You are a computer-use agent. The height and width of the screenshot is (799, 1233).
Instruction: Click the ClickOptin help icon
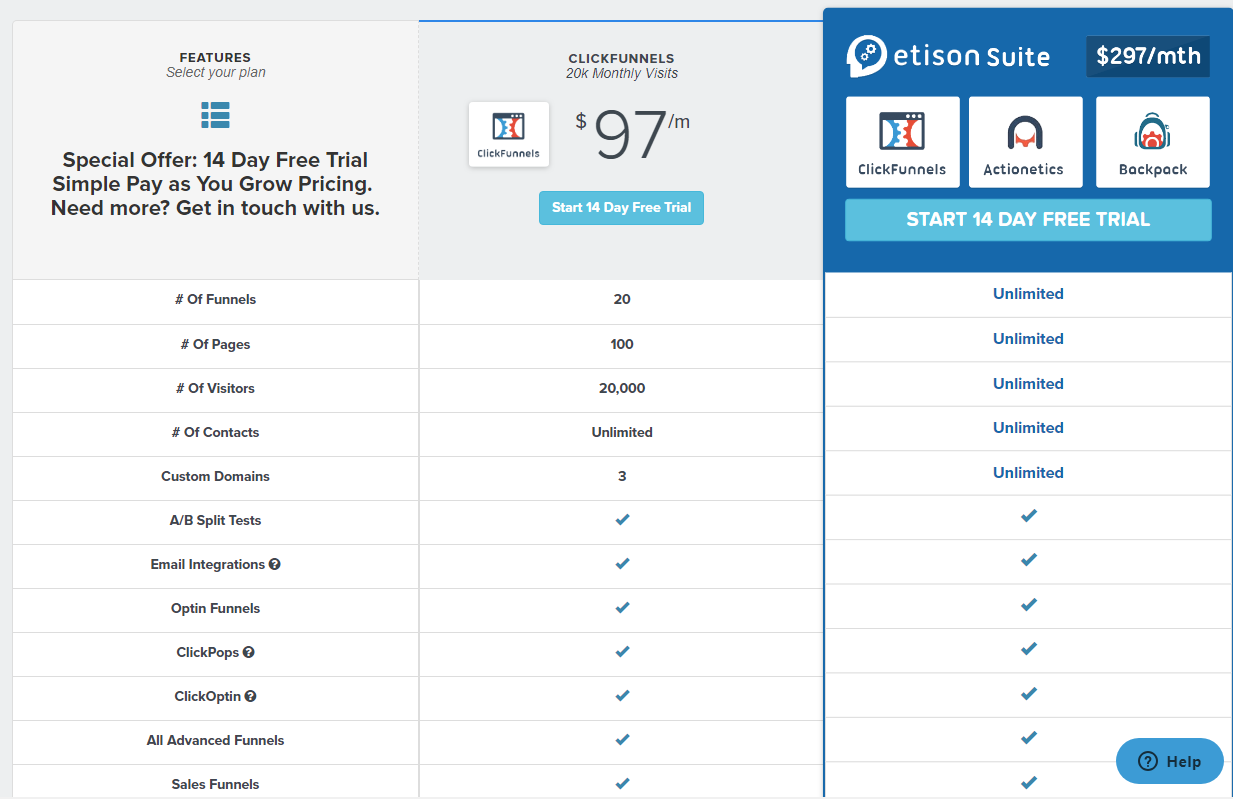pyautogui.click(x=251, y=696)
